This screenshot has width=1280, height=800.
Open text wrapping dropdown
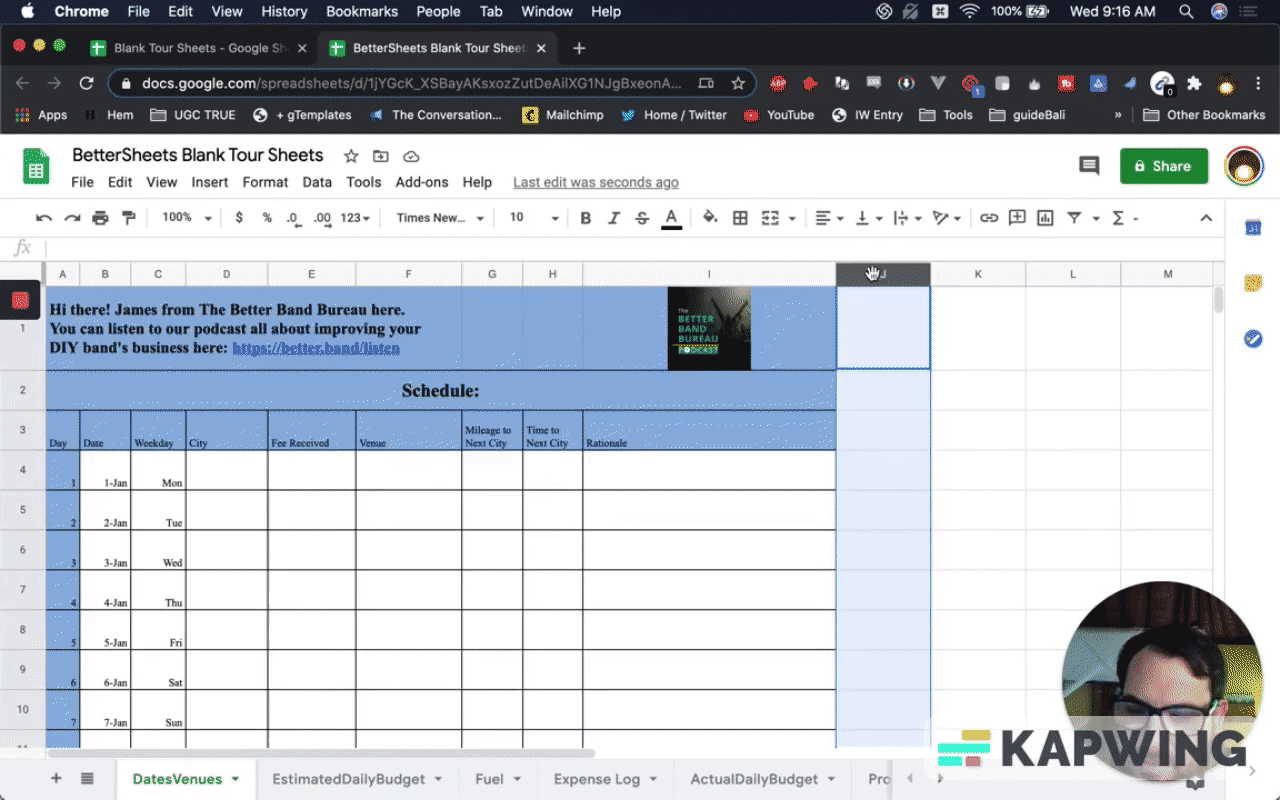908,218
